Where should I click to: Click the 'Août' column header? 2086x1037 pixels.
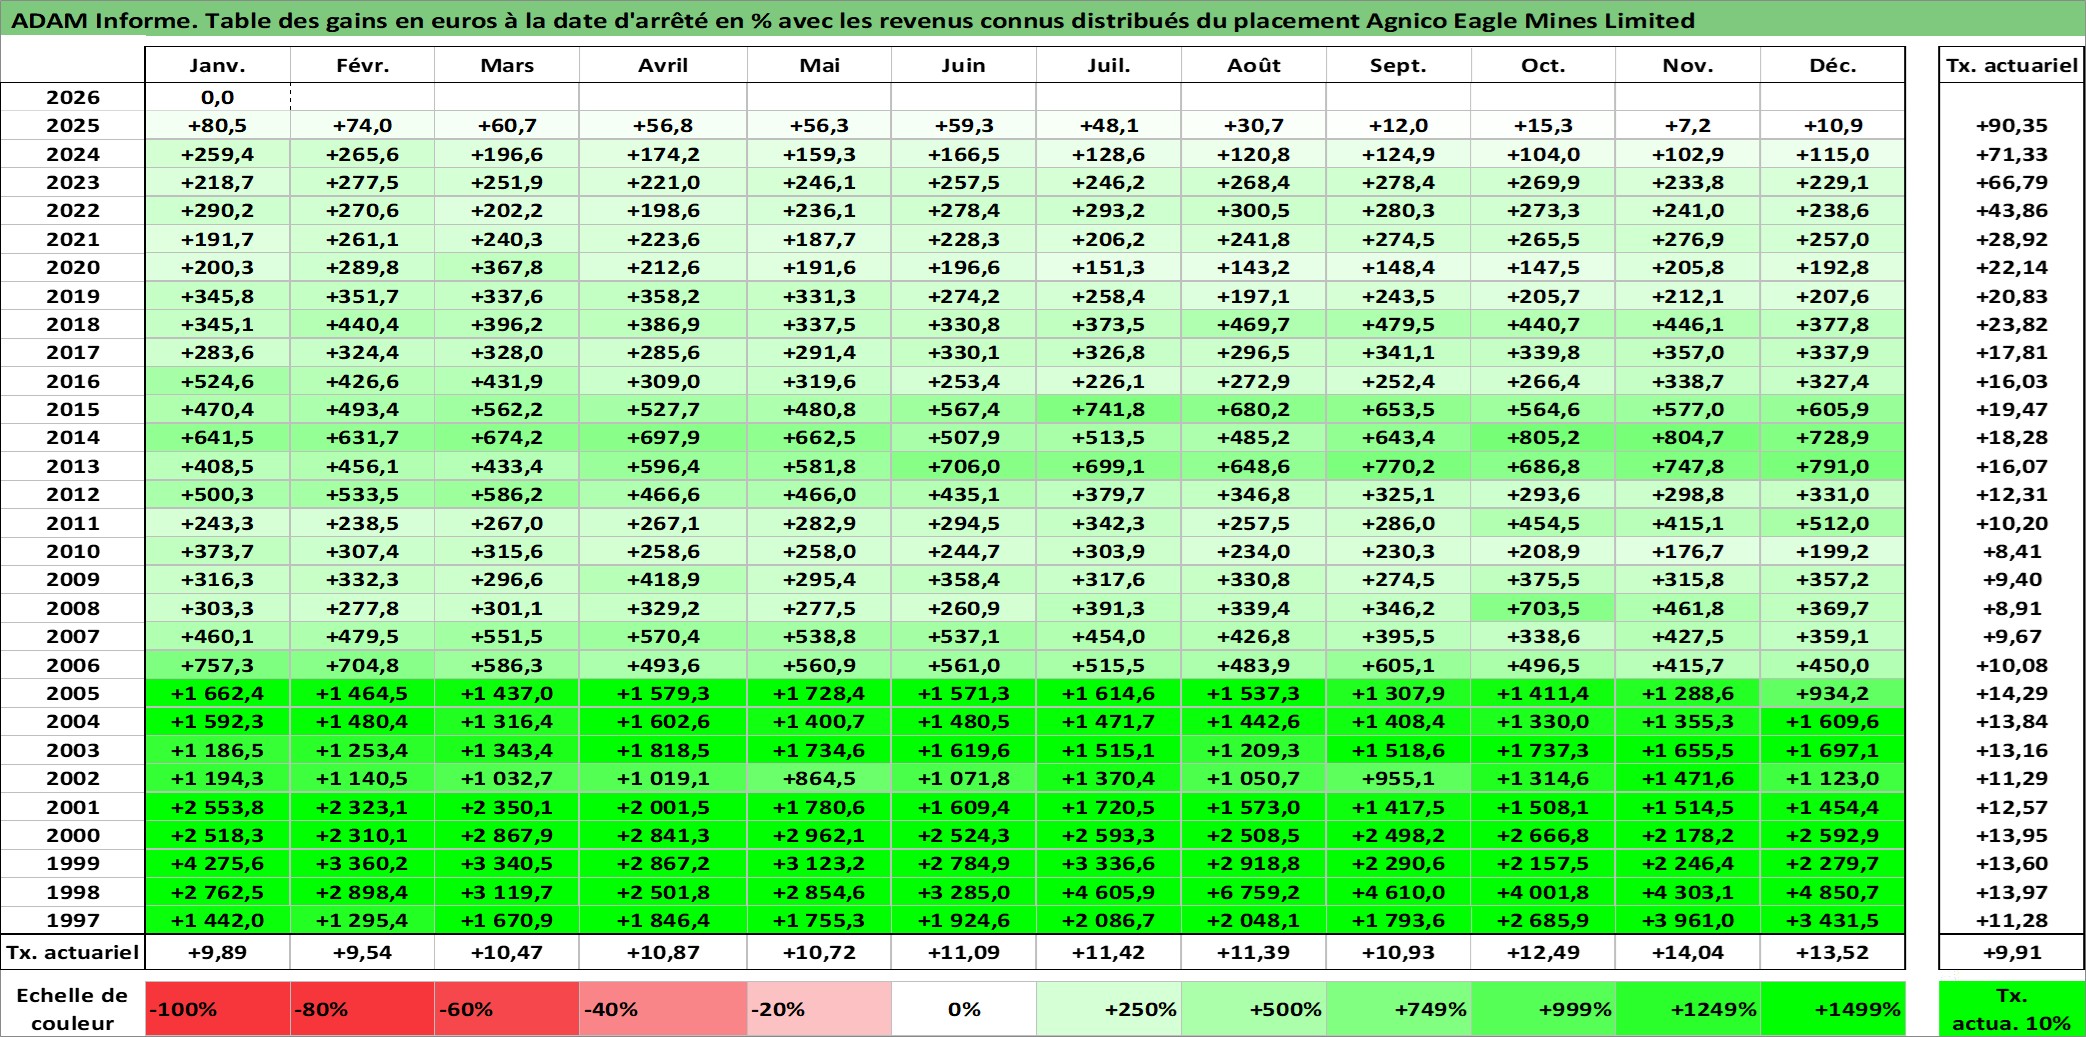1254,65
